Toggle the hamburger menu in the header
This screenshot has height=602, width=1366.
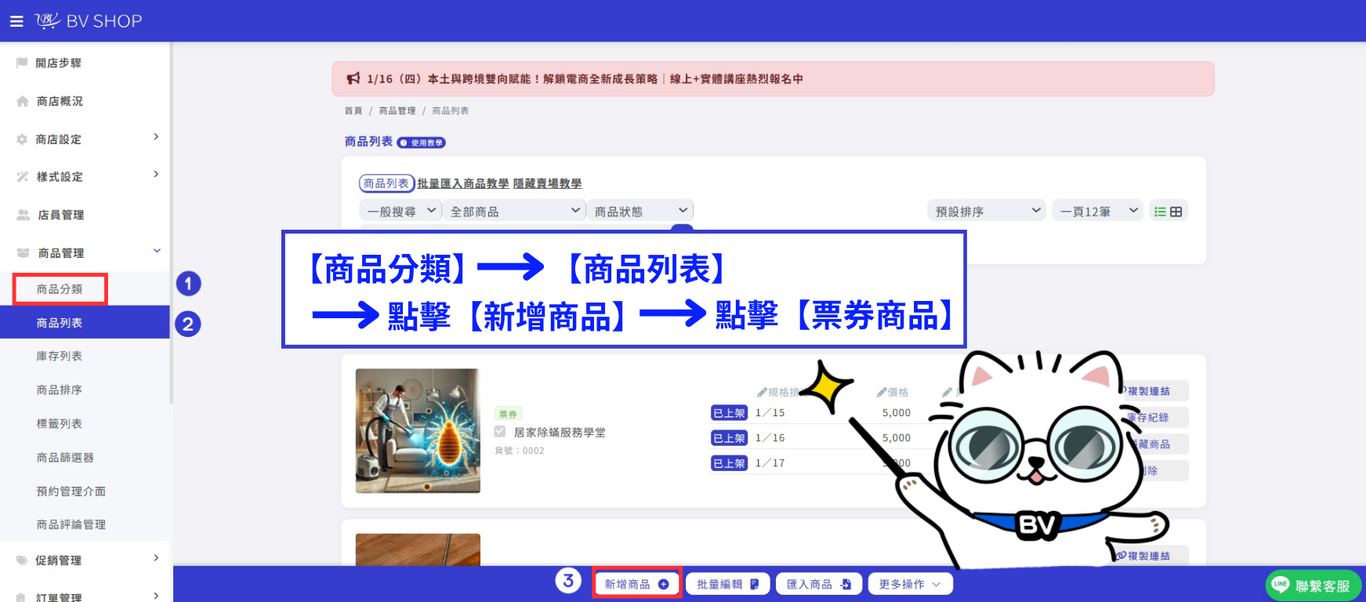16,21
